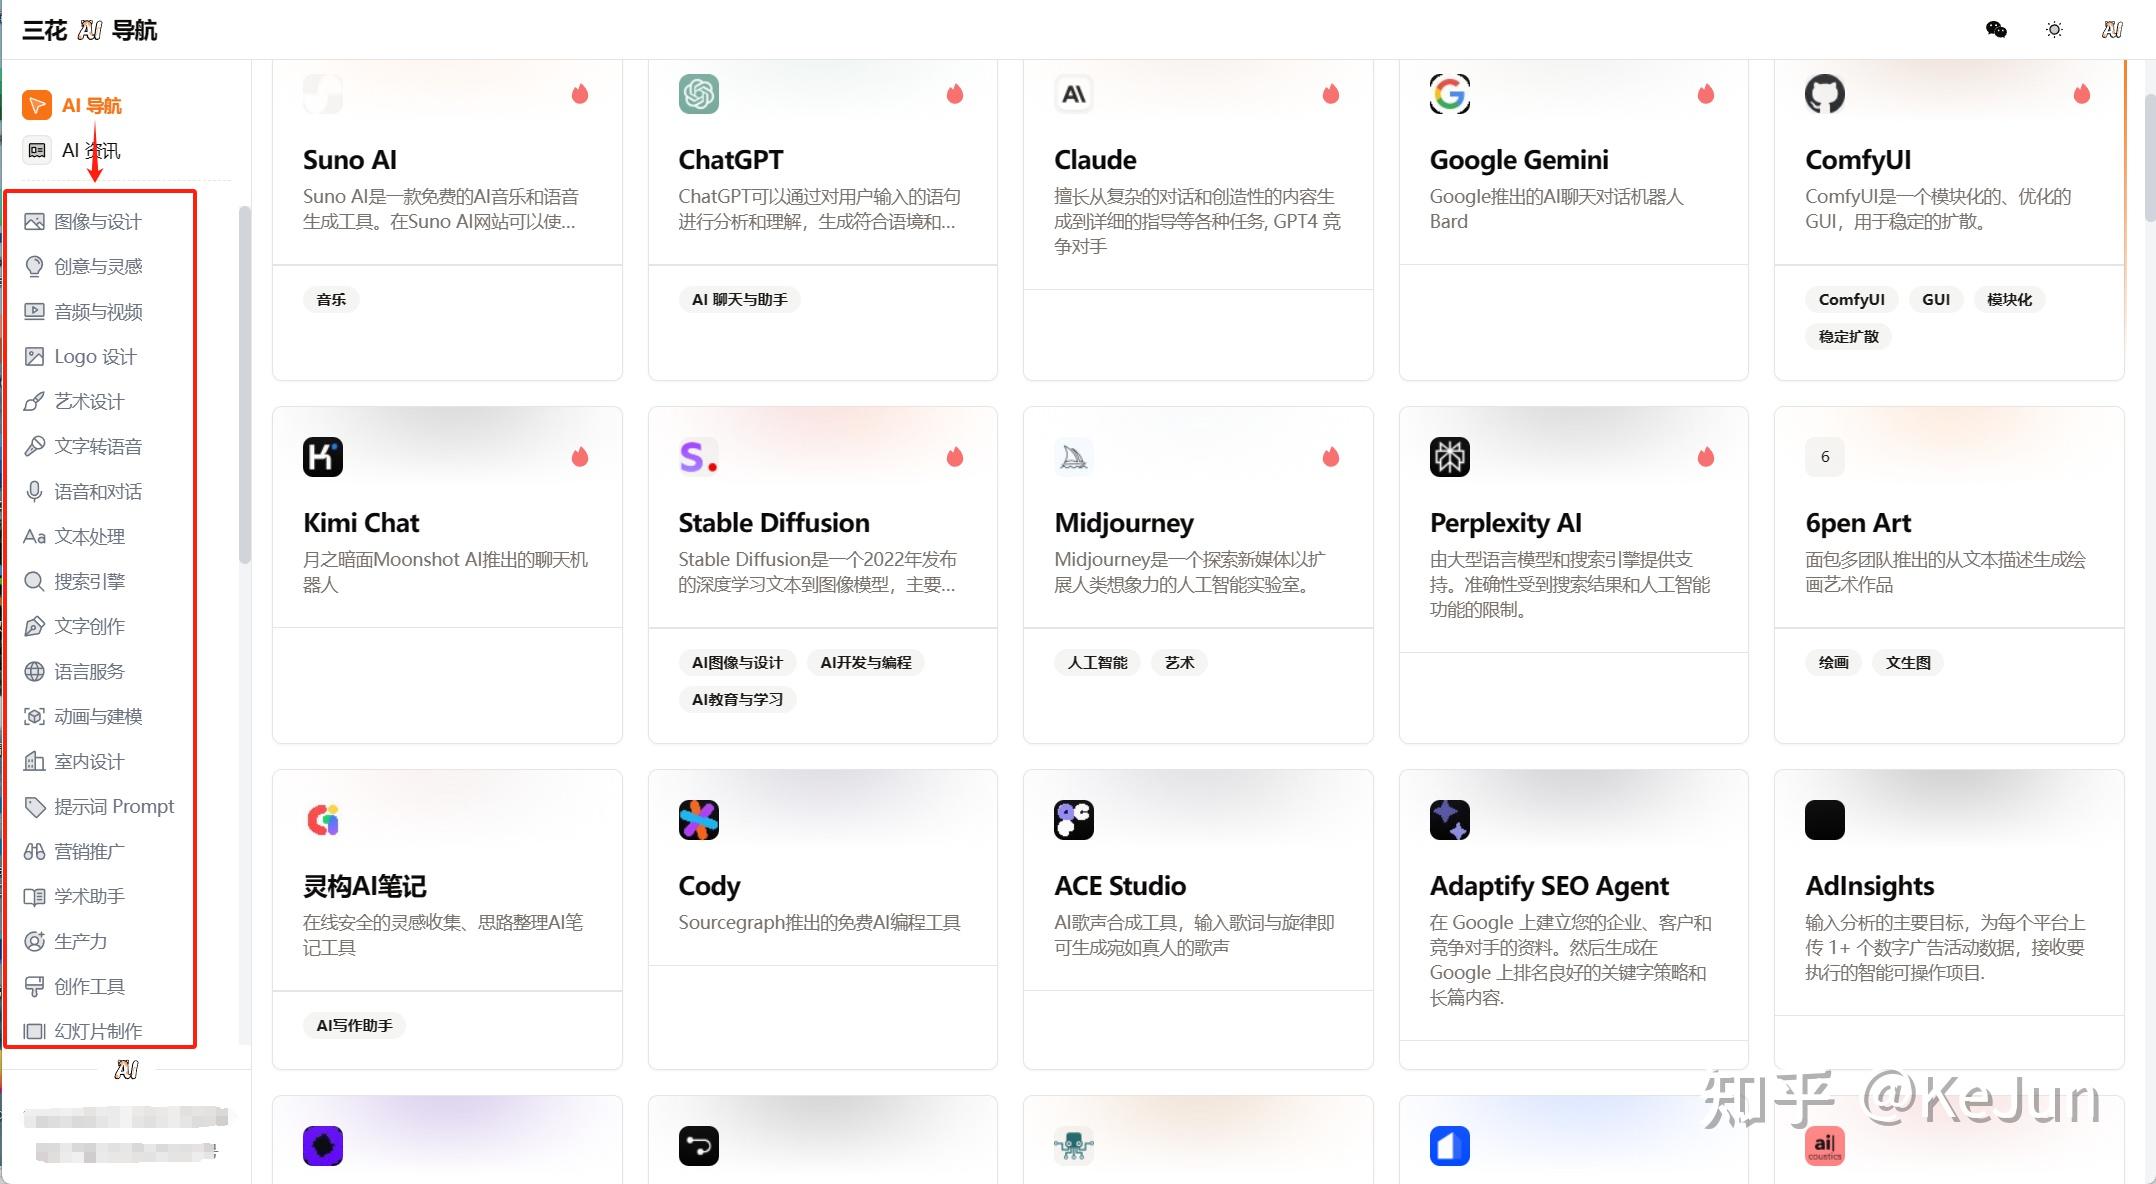Click the 搜索引擎 magnifier icon
This screenshot has height=1184, width=2156.
[34, 581]
